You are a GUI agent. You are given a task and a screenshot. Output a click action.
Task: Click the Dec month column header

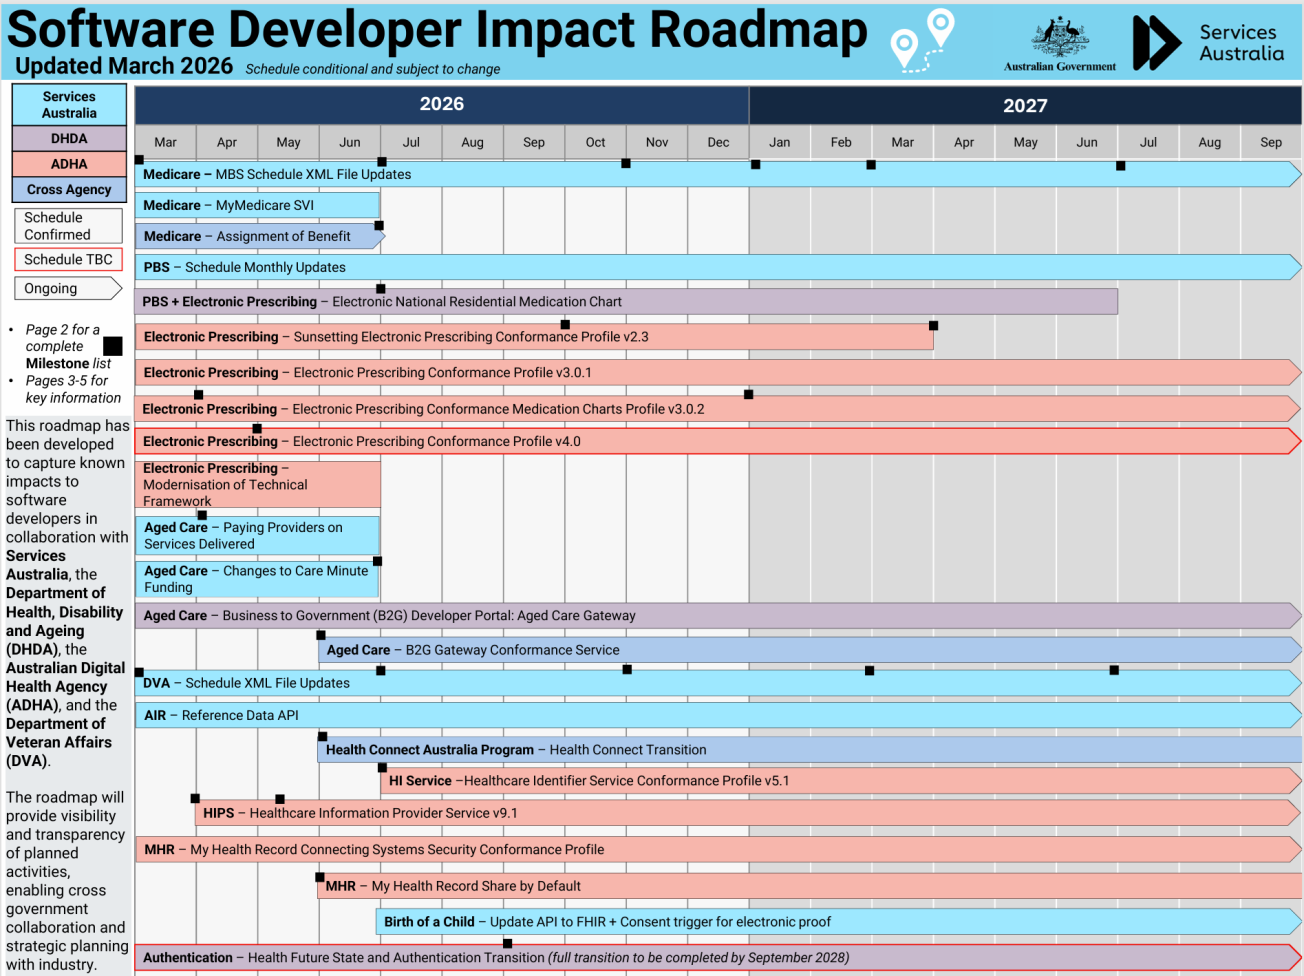click(718, 142)
